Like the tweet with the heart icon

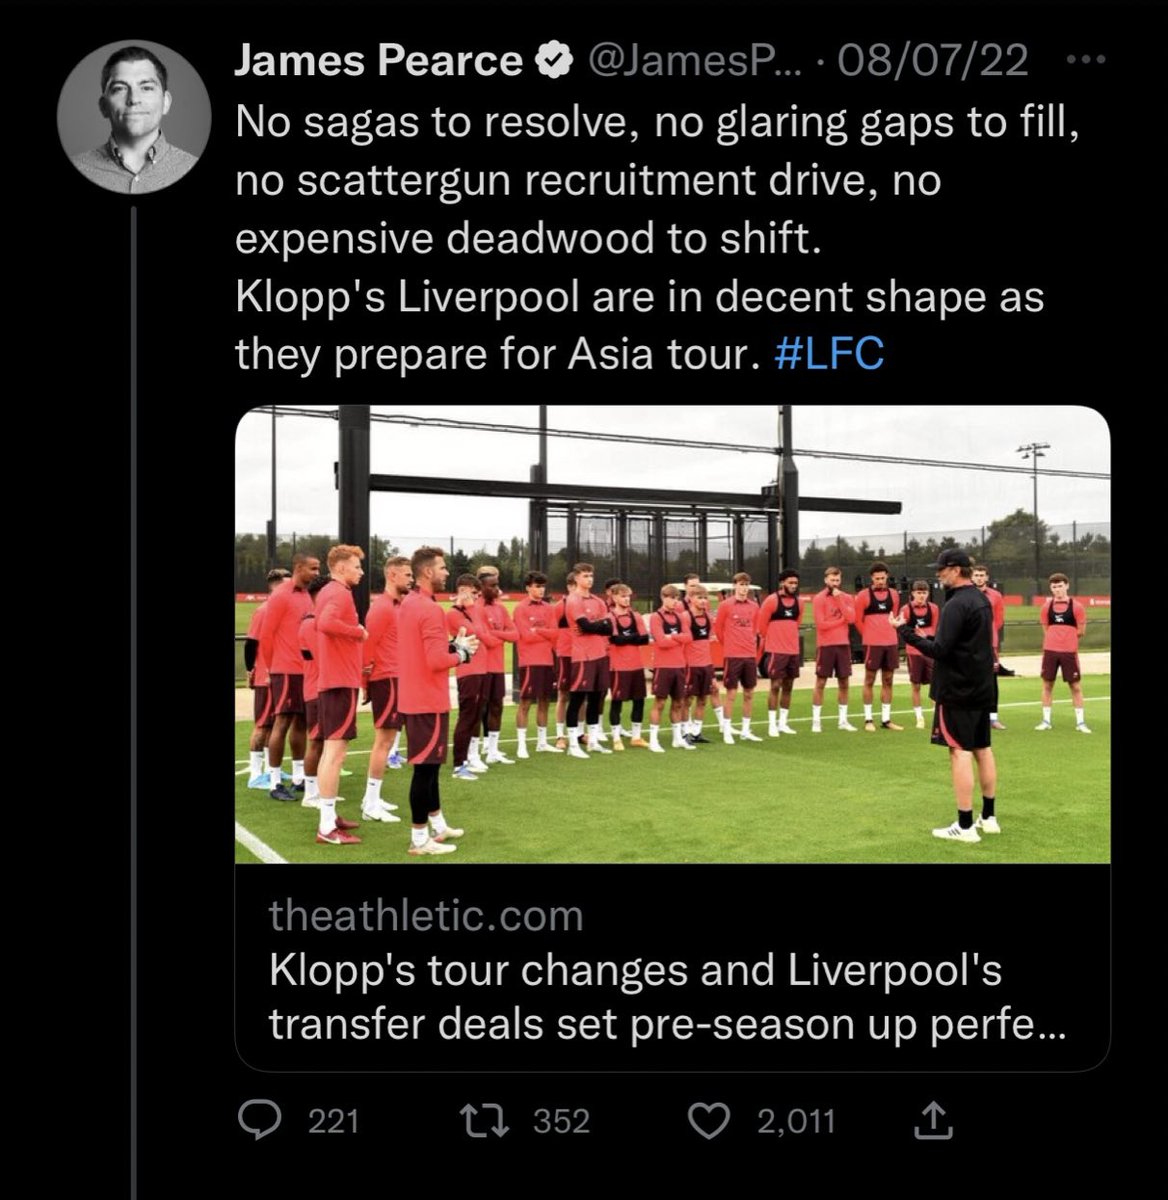click(x=711, y=1121)
